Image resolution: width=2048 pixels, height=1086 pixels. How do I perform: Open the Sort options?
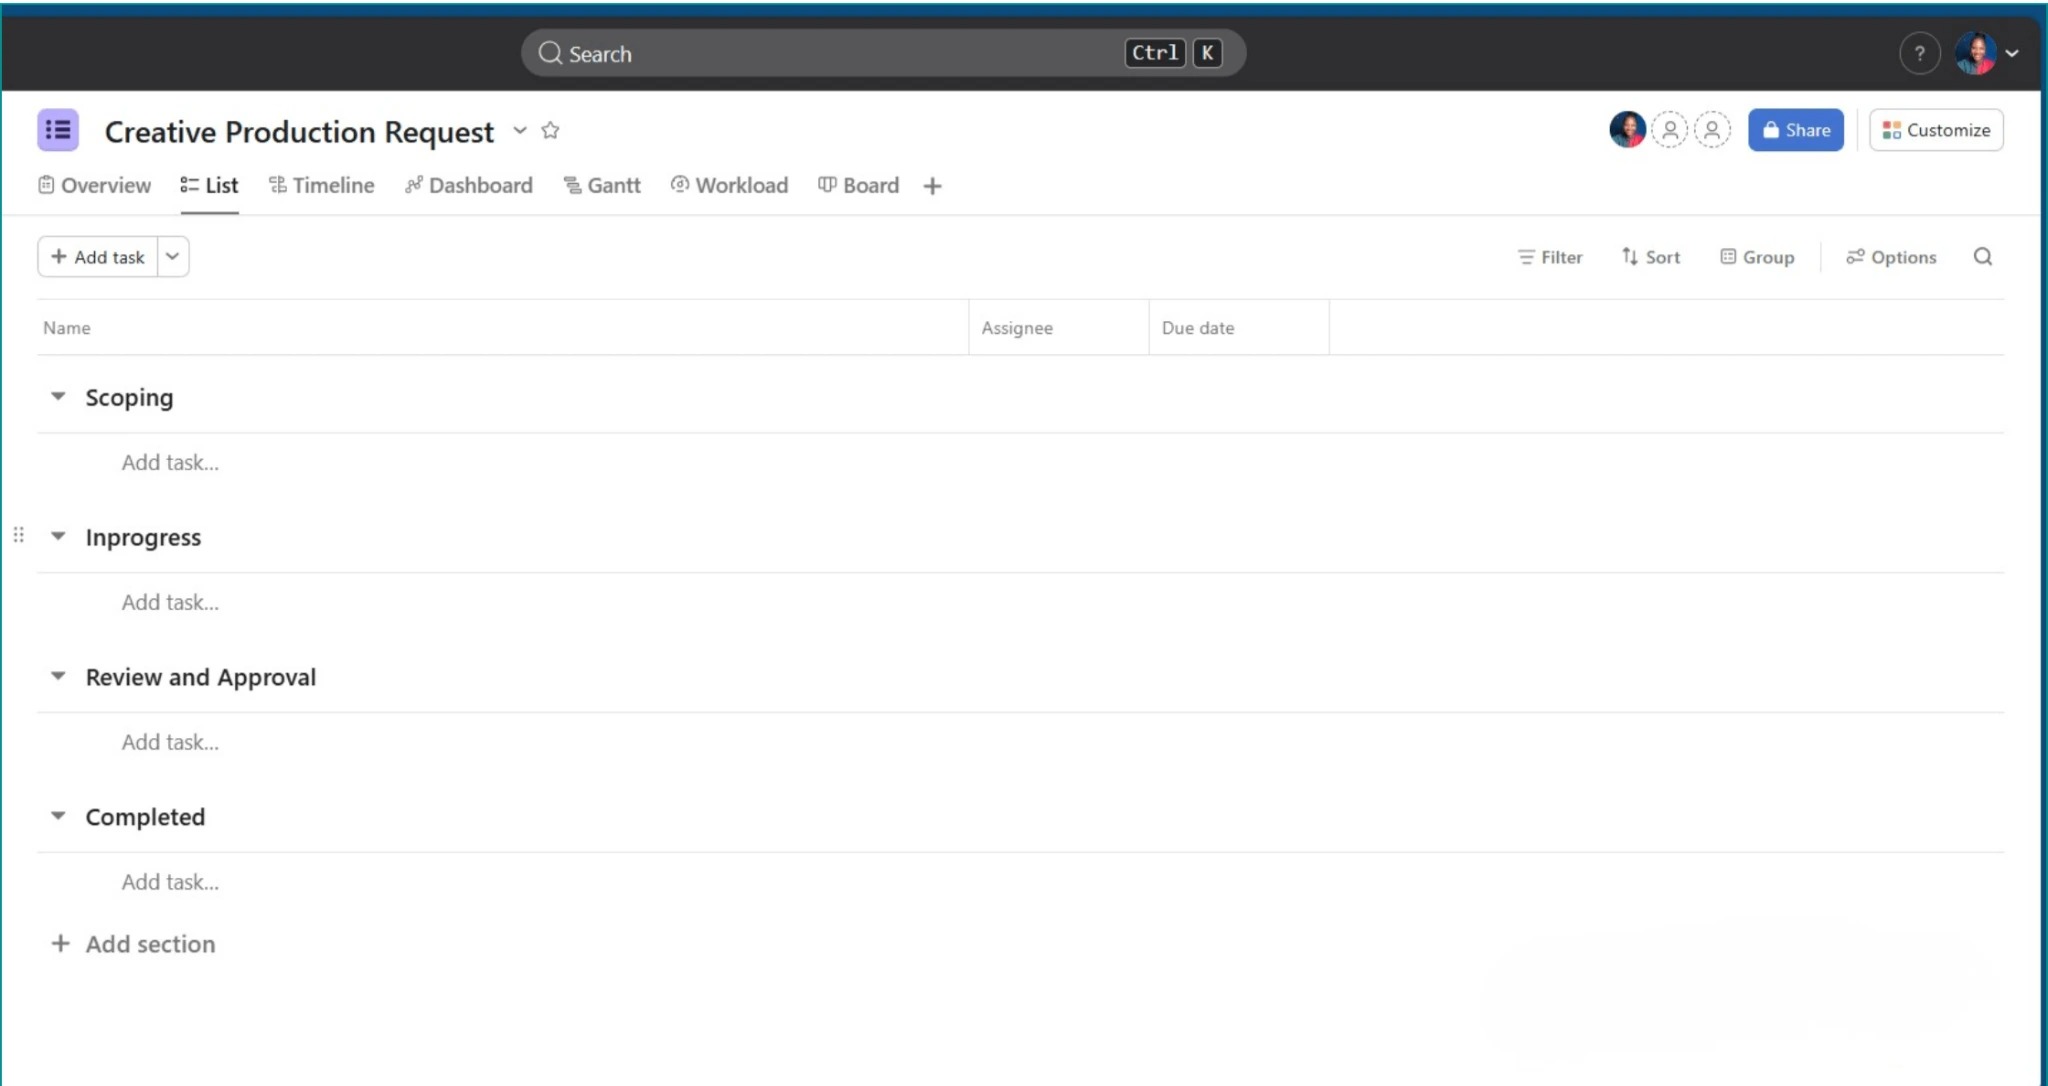(x=1650, y=257)
